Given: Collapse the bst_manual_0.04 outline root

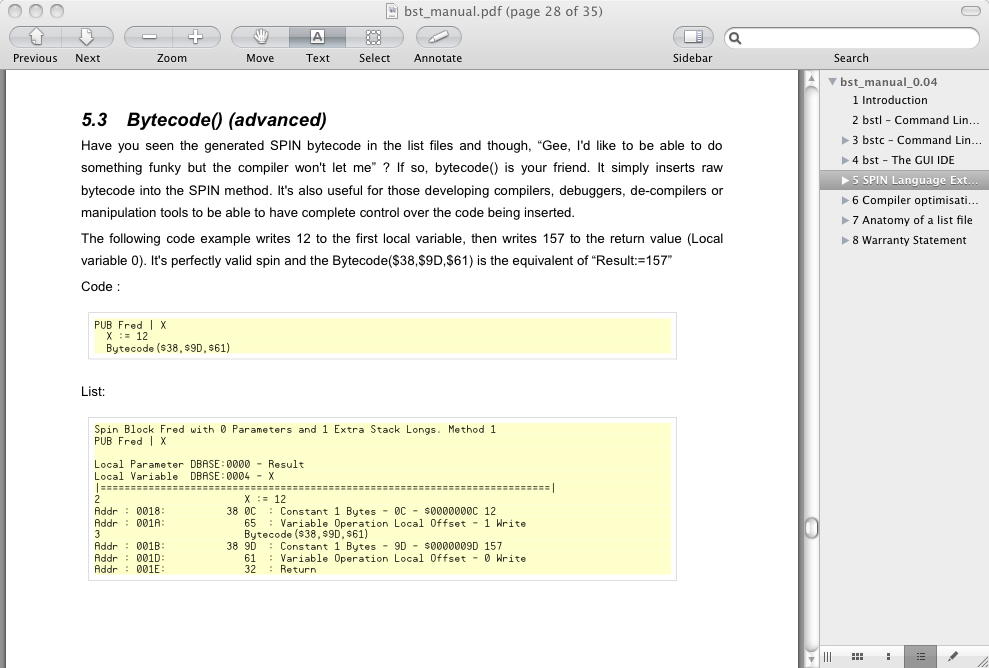Looking at the screenshot, I should pyautogui.click(x=833, y=81).
